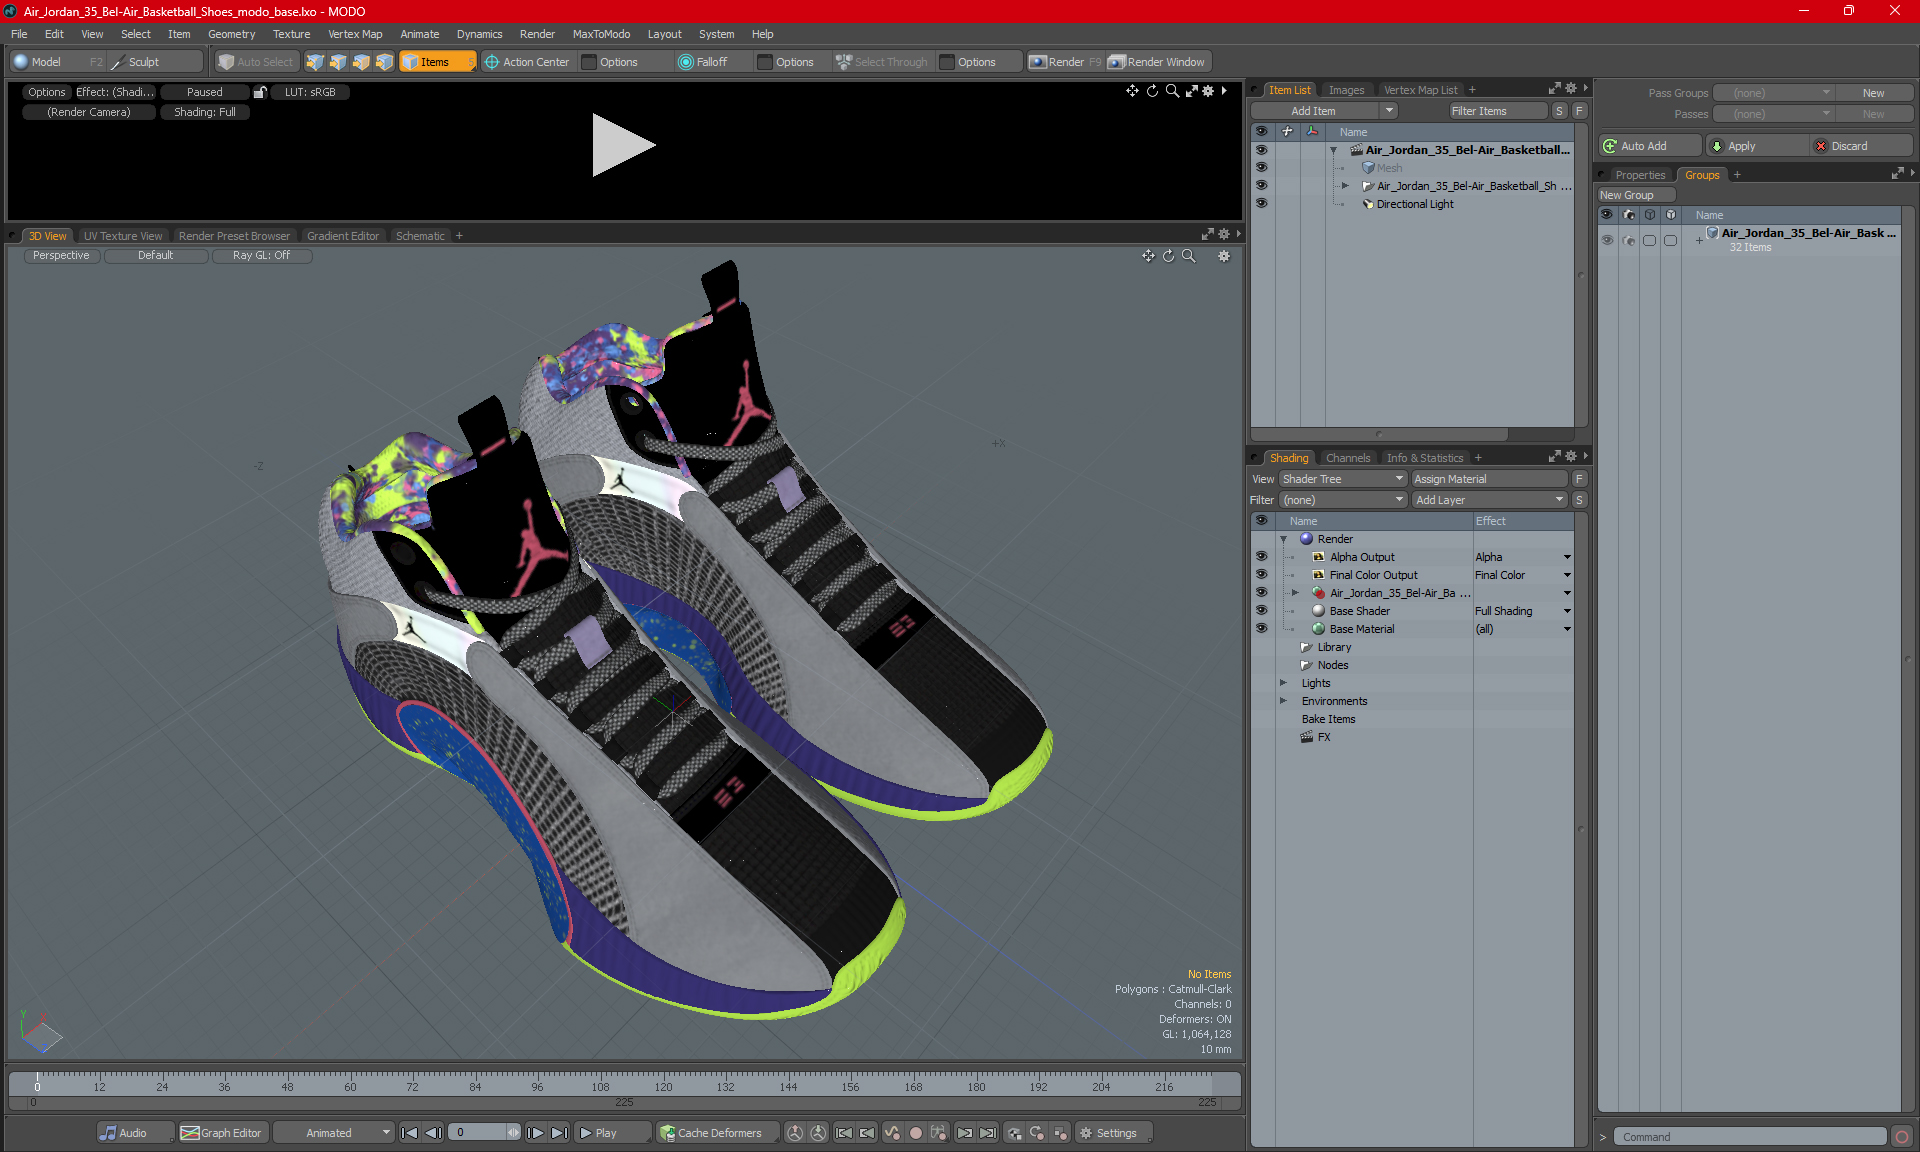Open Graph Editor

222,1133
